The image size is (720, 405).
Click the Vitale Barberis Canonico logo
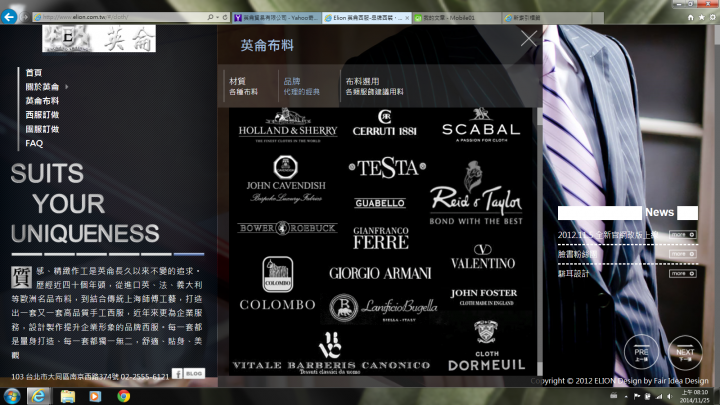point(331,354)
